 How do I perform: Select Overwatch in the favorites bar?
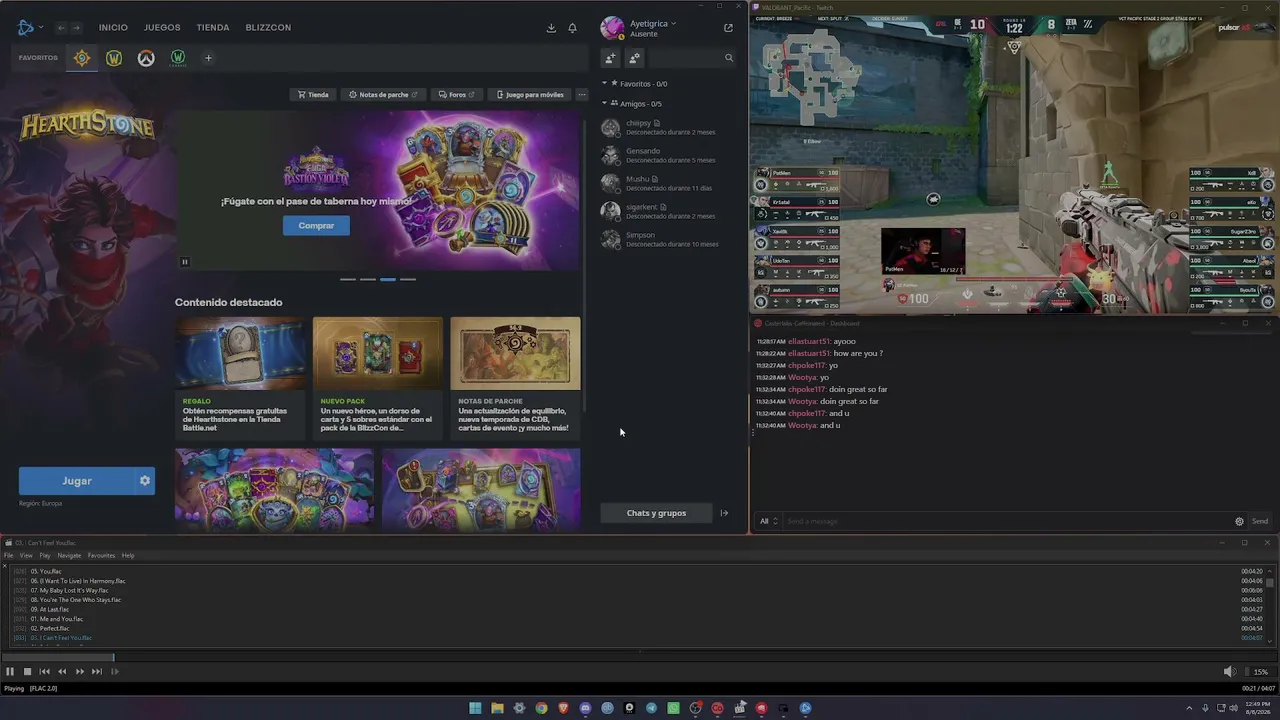pyautogui.click(x=146, y=58)
